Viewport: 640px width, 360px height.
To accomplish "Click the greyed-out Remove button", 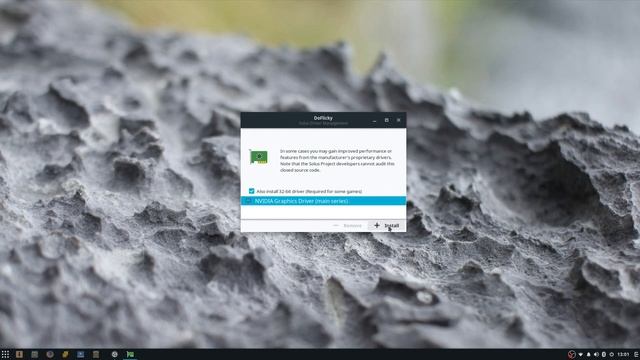I will point(348,225).
